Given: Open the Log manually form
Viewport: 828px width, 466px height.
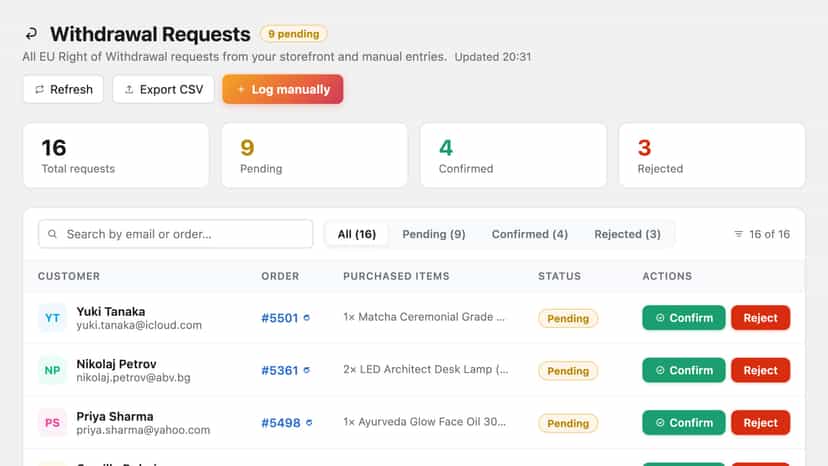Looking at the screenshot, I should (283, 89).
